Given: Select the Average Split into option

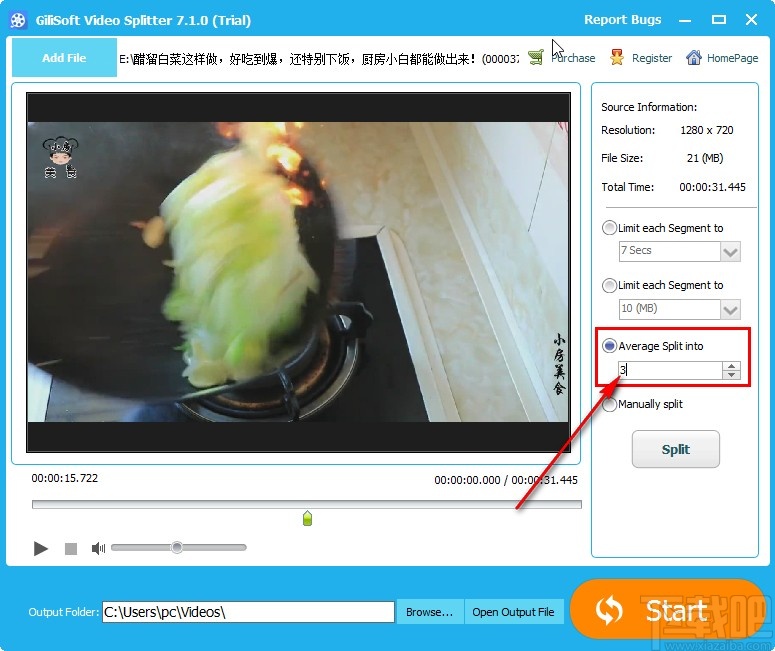Looking at the screenshot, I should [x=609, y=346].
